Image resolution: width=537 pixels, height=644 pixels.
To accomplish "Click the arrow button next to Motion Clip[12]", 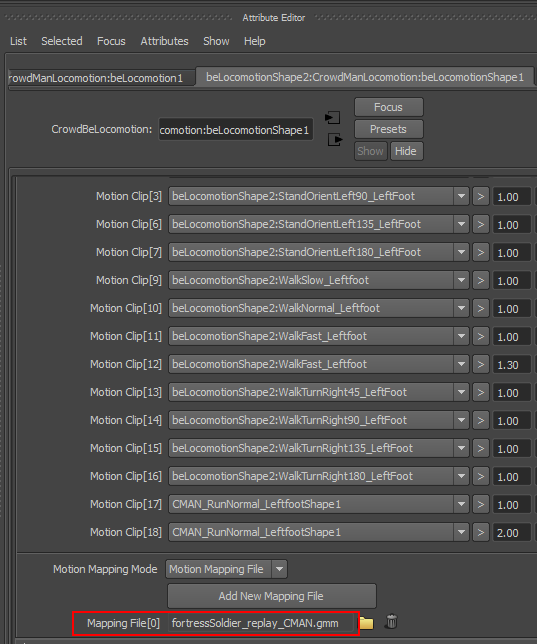I will [480, 365].
